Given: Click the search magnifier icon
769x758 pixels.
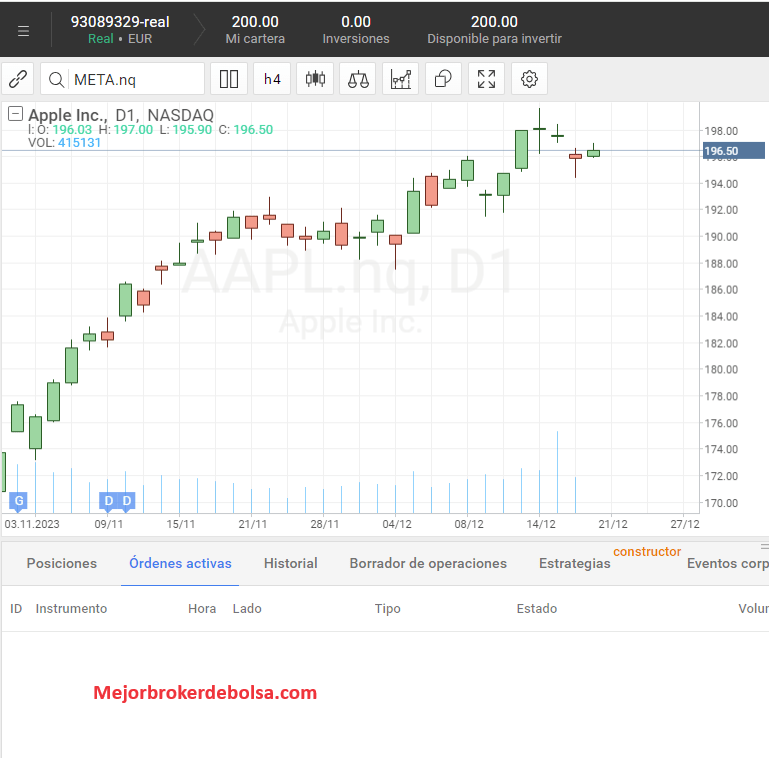Looking at the screenshot, I should point(56,79).
